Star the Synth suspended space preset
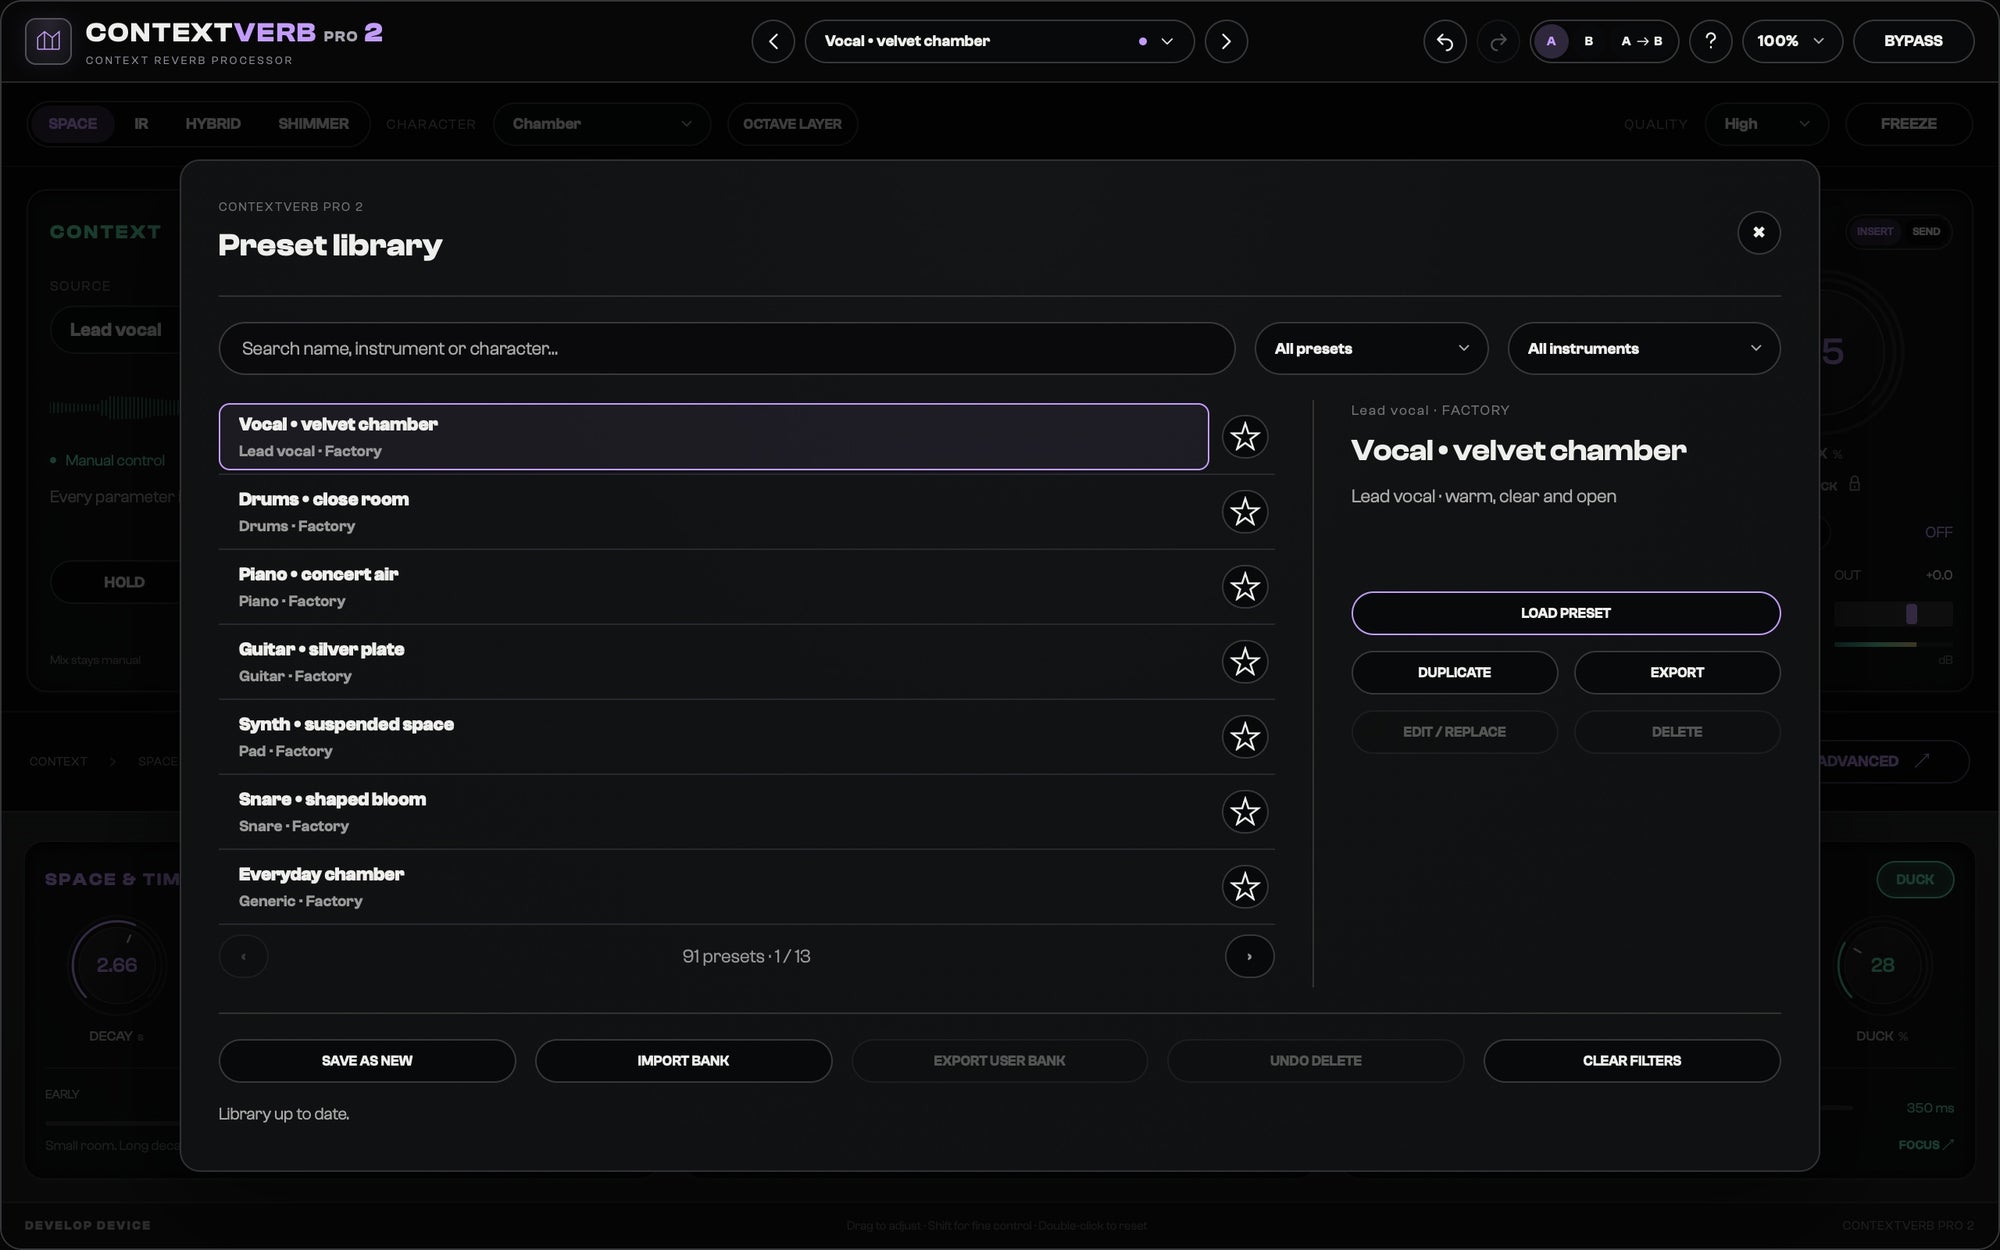Viewport: 2000px width, 1250px height. [x=1245, y=737]
